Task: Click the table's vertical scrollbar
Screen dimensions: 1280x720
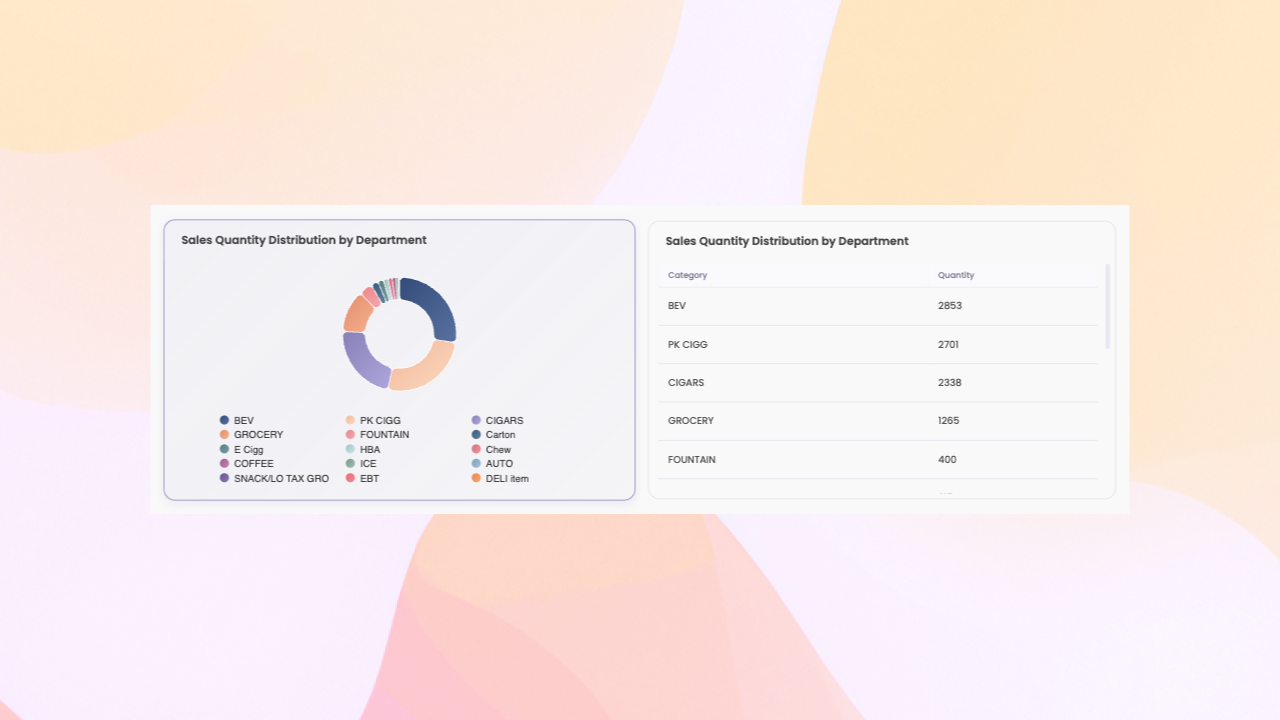Action: click(1106, 300)
